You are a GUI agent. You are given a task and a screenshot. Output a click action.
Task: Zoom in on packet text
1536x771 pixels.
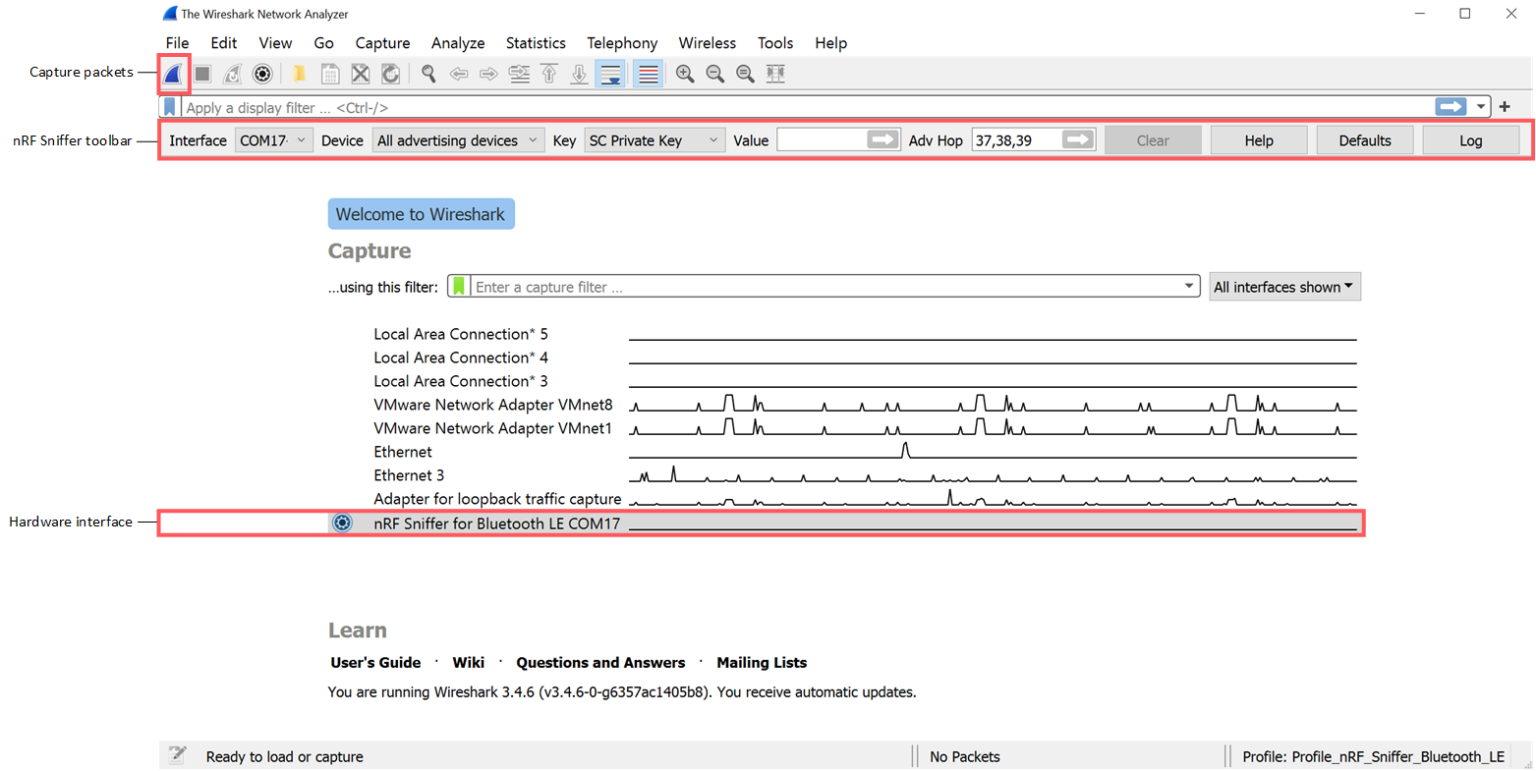click(x=684, y=73)
